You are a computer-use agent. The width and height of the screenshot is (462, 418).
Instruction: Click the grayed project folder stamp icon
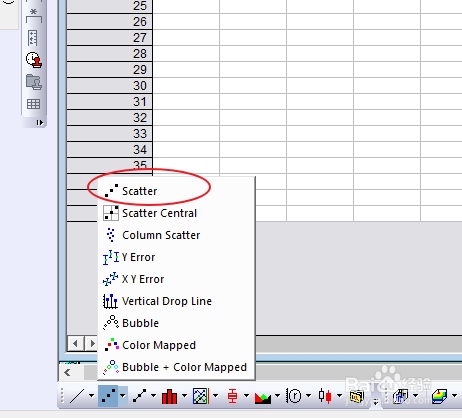click(x=34, y=82)
